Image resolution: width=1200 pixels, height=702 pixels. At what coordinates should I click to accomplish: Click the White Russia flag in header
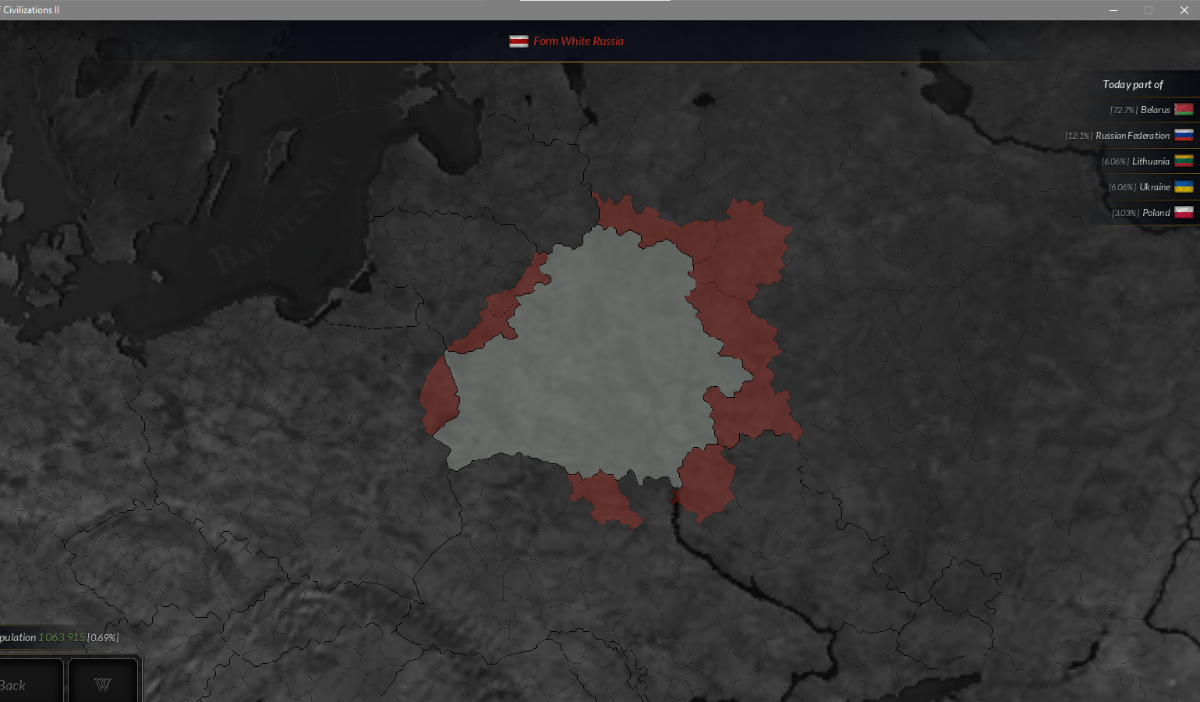518,41
